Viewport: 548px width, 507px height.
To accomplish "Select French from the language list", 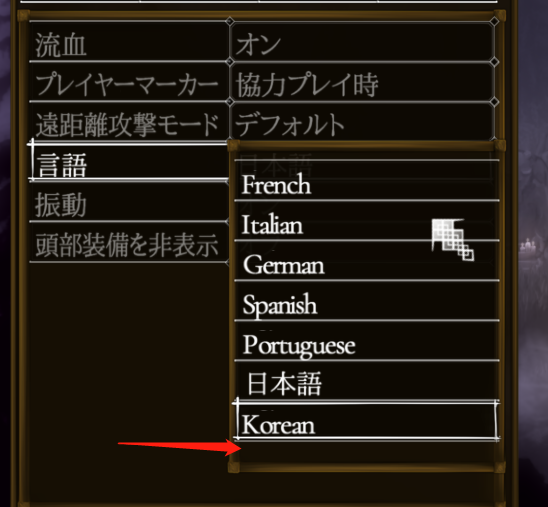I will point(367,181).
